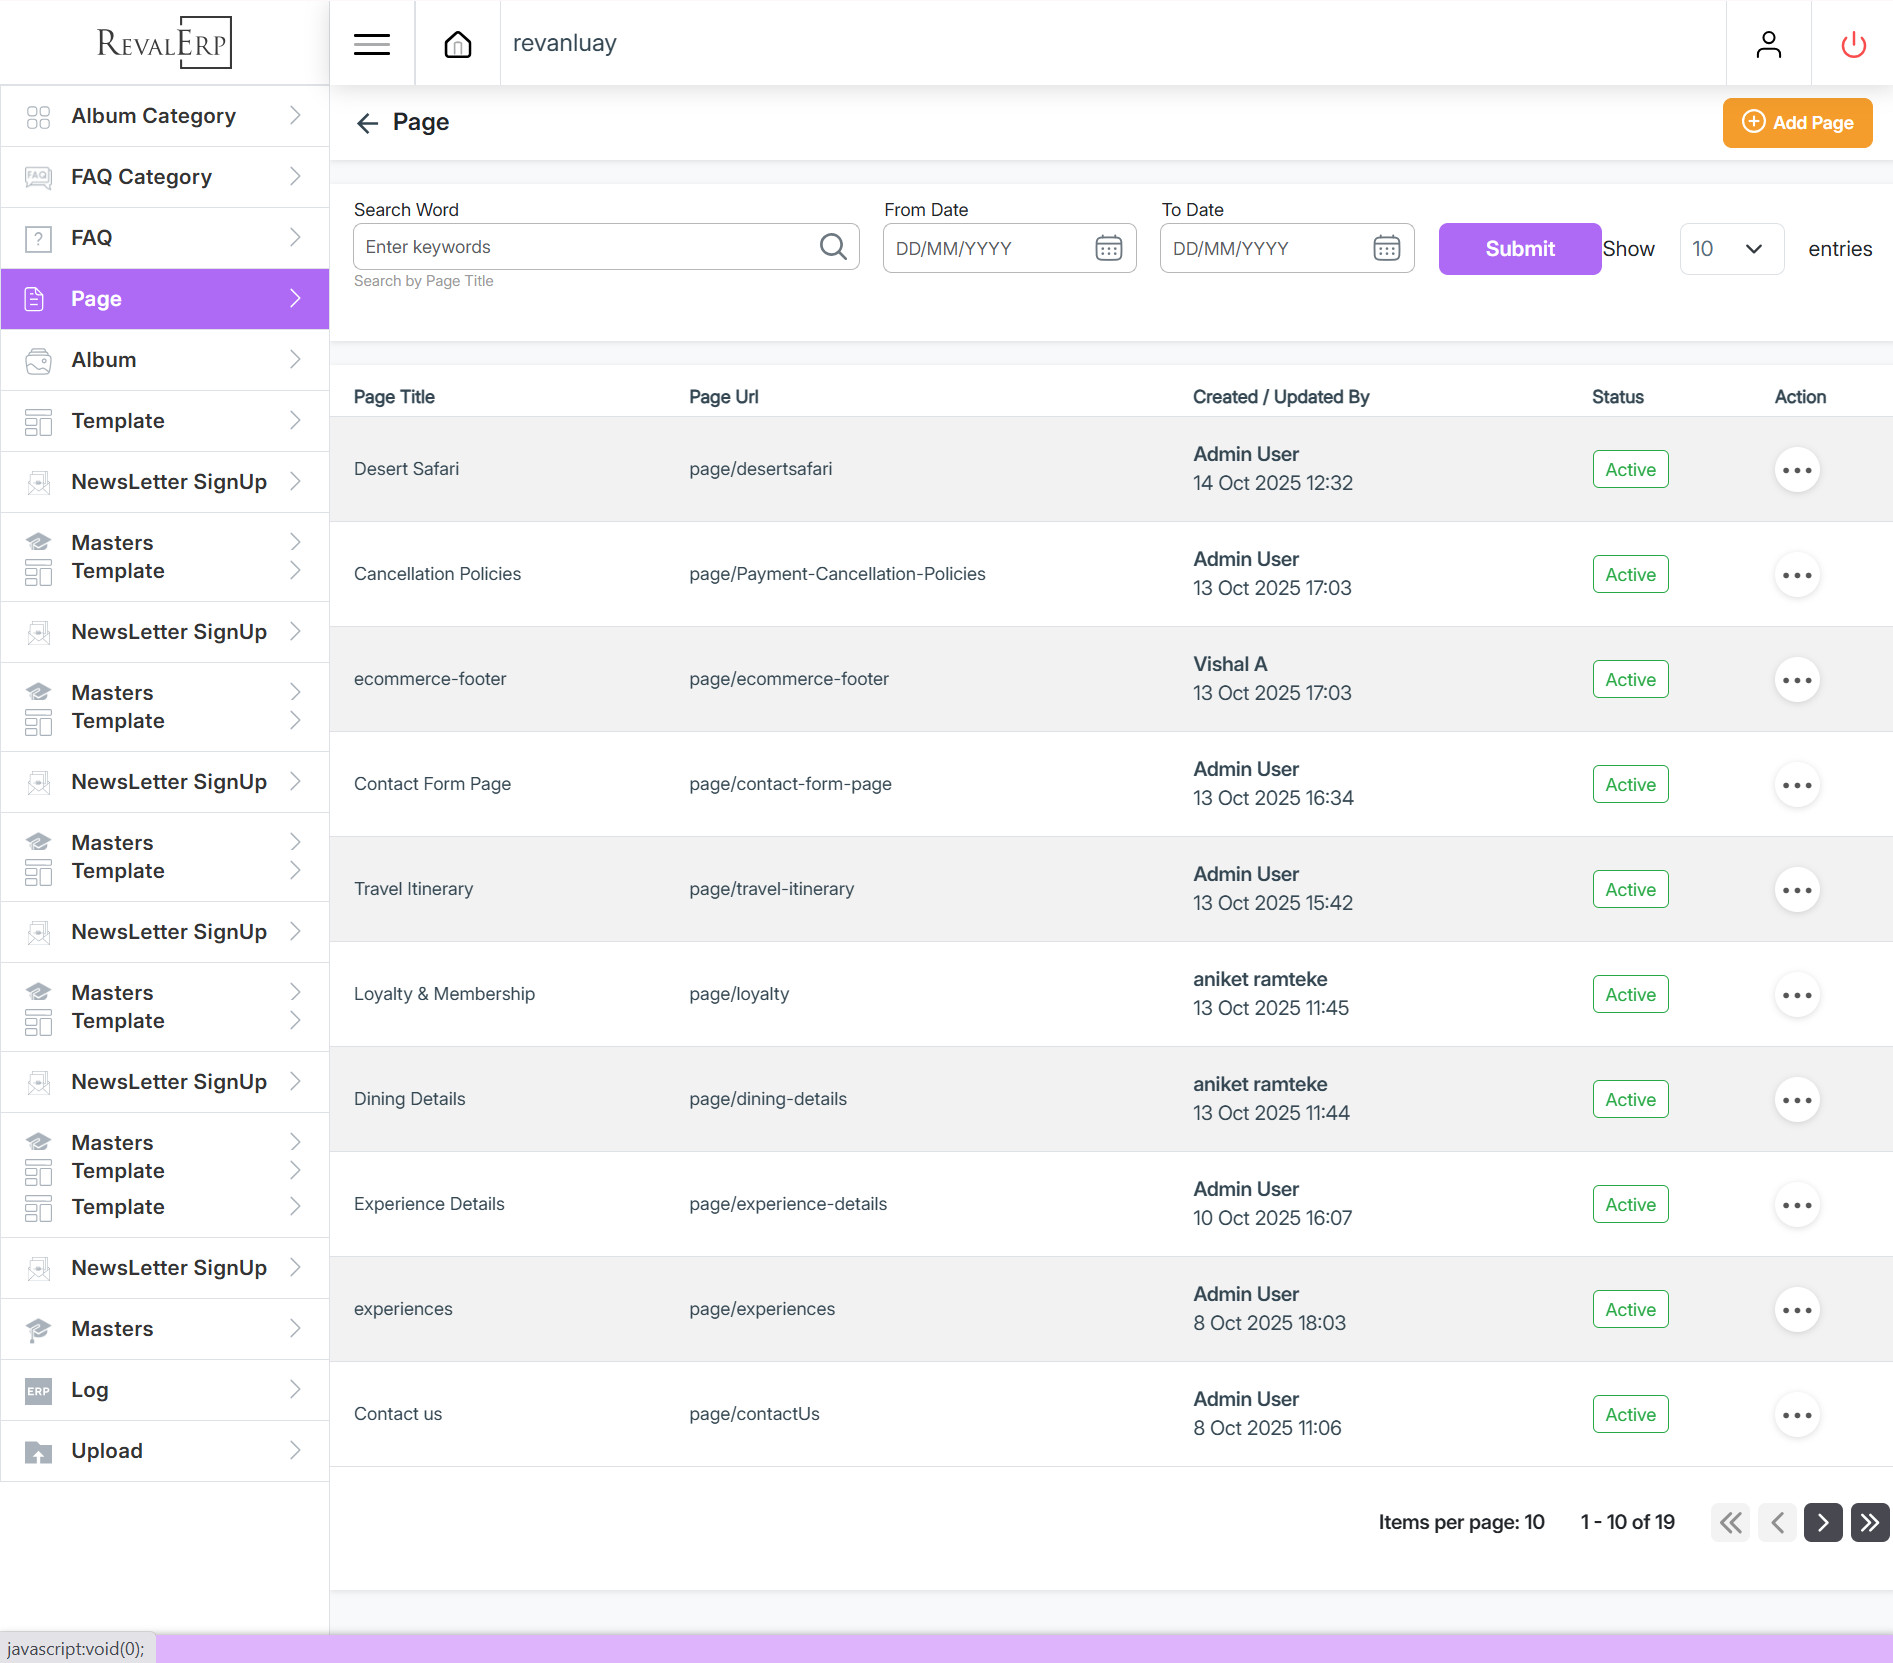Select Album in the sidebar
The height and width of the screenshot is (1663, 1893).
(x=165, y=360)
